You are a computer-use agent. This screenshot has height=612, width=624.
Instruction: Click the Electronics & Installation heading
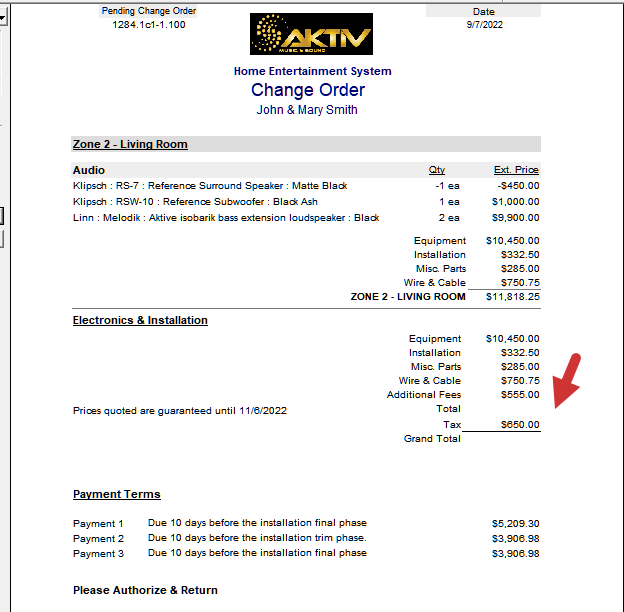(x=140, y=320)
